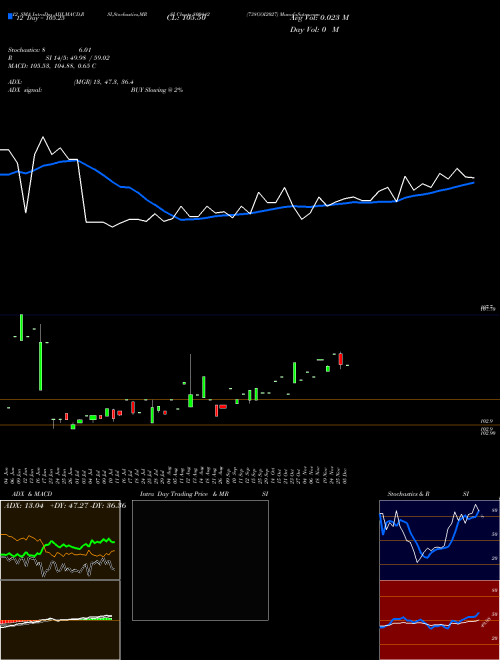Click the blue Stochastics chart panel
Image resolution: width=500 pixels, height=660 pixels.
point(439,540)
